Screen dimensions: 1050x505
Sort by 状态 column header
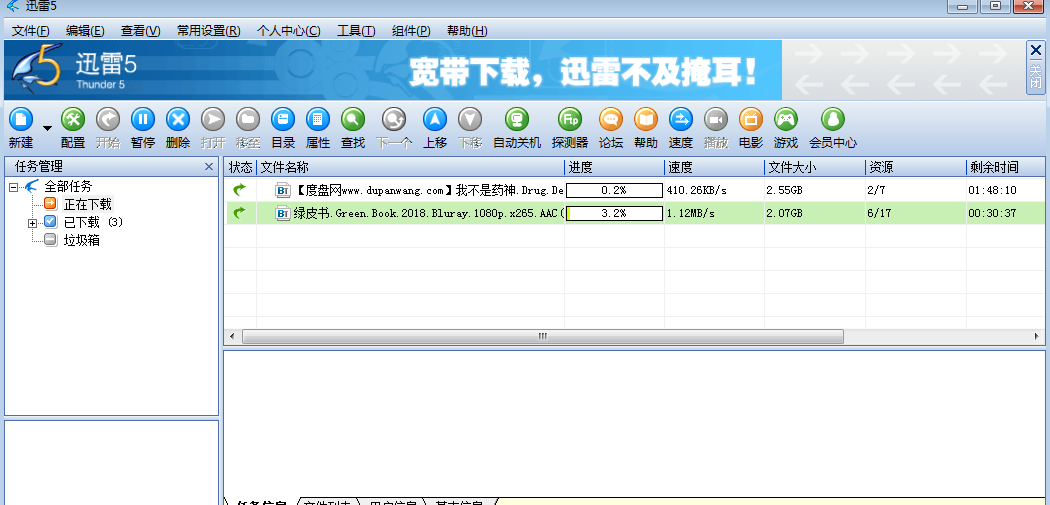[x=240, y=167]
